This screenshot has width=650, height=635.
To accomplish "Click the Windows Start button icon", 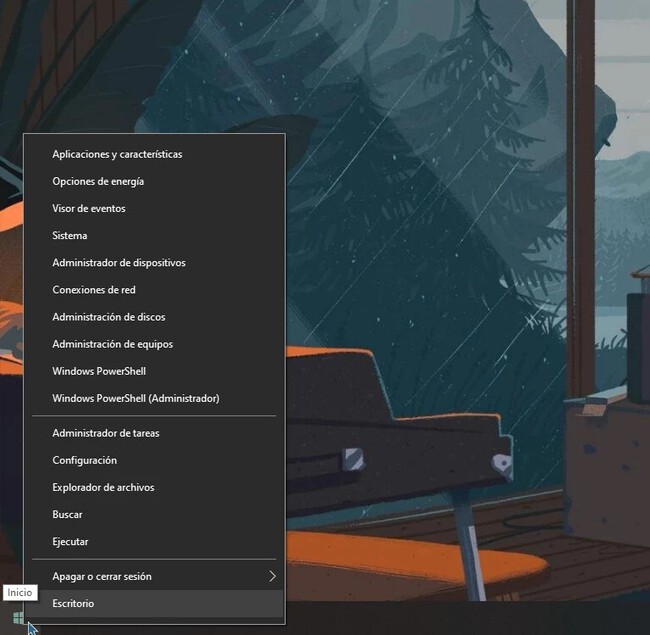I will tap(18, 618).
